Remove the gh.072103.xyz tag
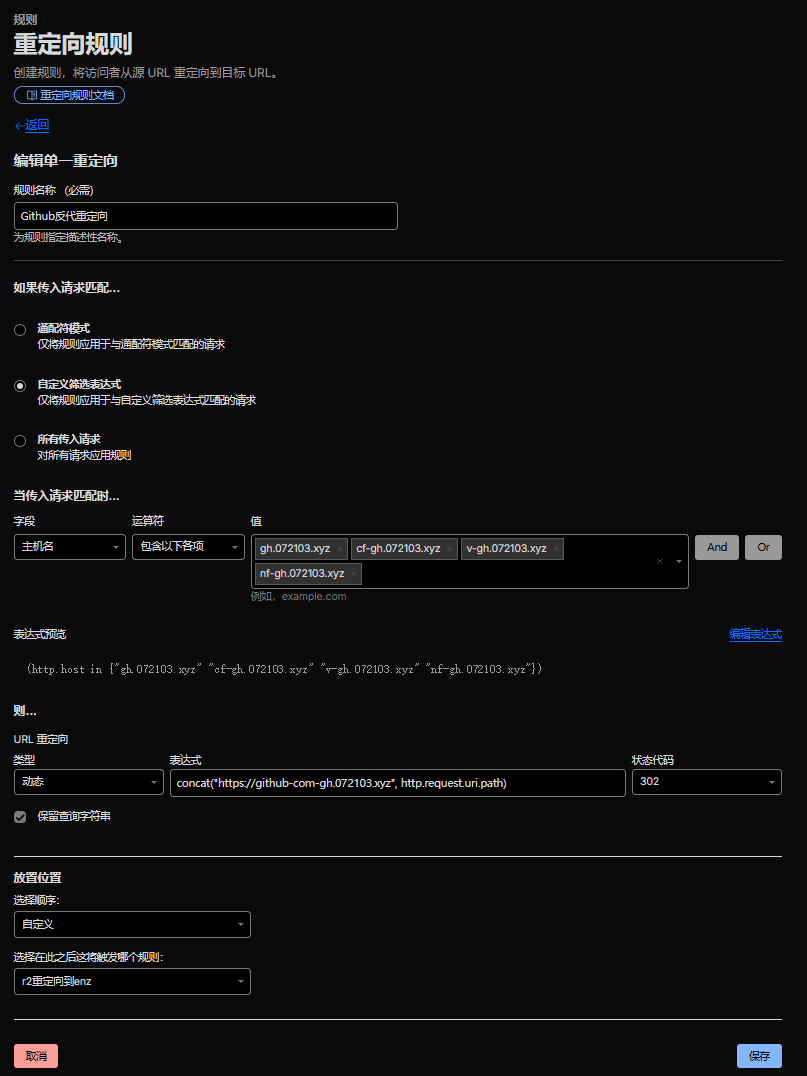Image resolution: width=807 pixels, height=1076 pixels. pyautogui.click(x=340, y=549)
